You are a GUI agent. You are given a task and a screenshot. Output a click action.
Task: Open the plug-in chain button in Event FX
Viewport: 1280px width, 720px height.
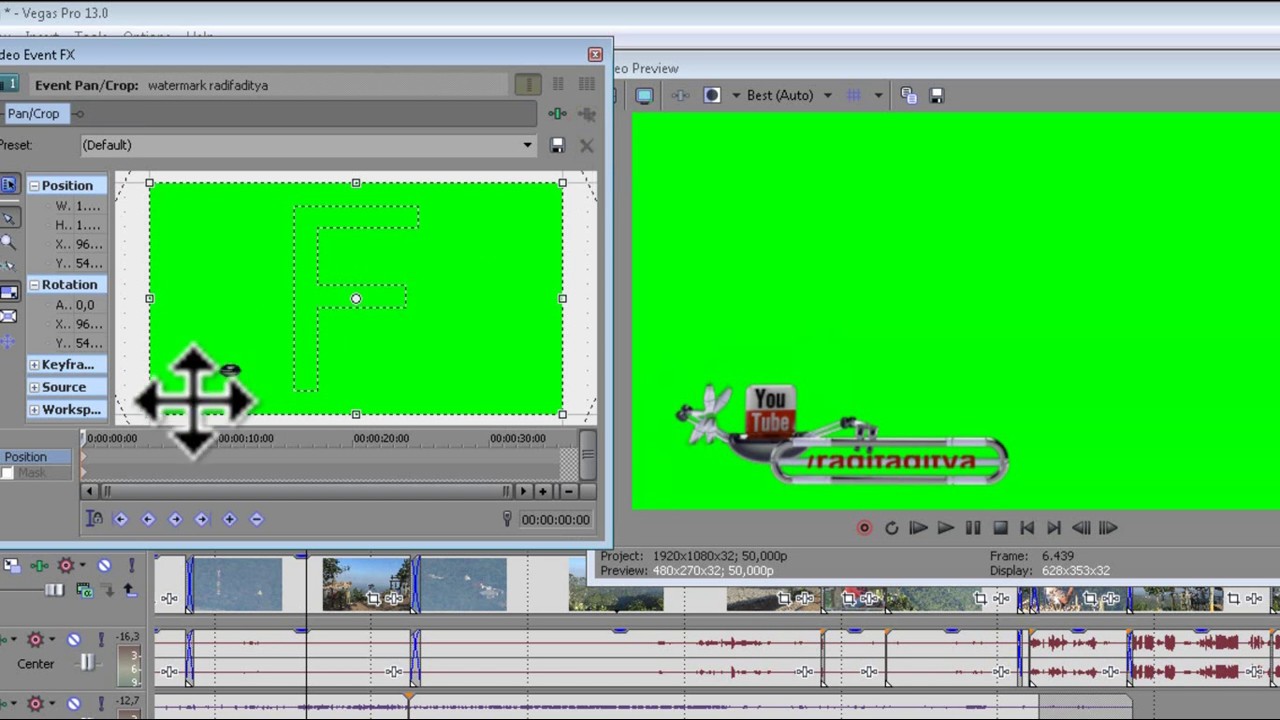pos(557,114)
